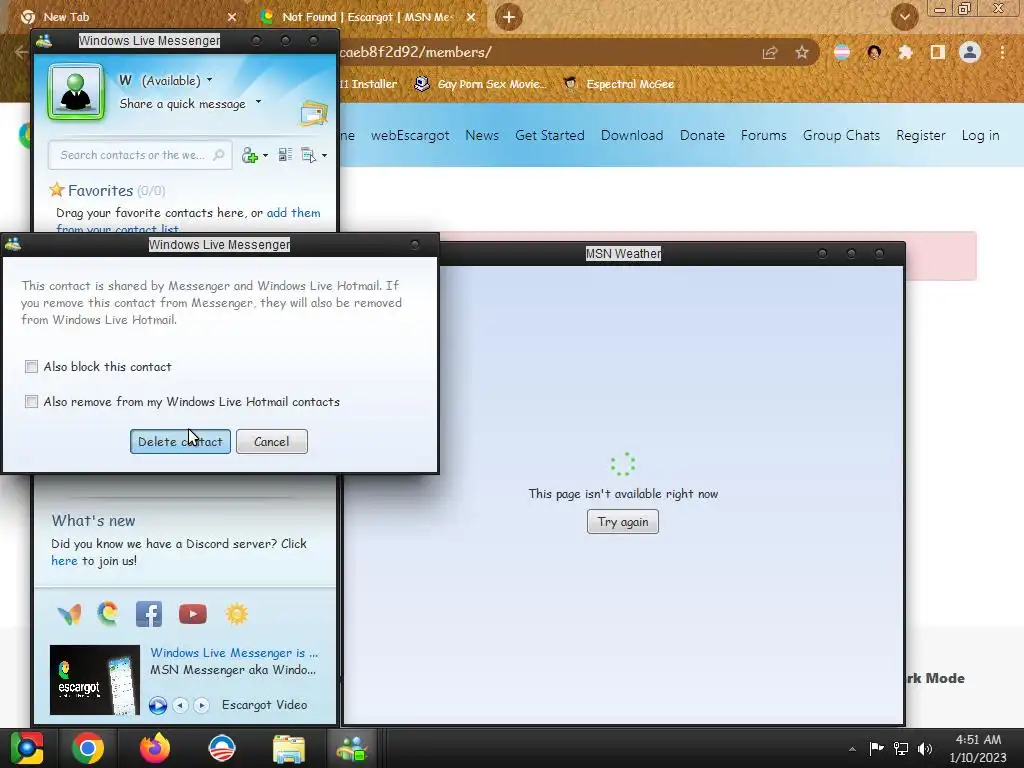Open the volume icon in system tray
This screenshot has height=768, width=1024.
[924, 749]
